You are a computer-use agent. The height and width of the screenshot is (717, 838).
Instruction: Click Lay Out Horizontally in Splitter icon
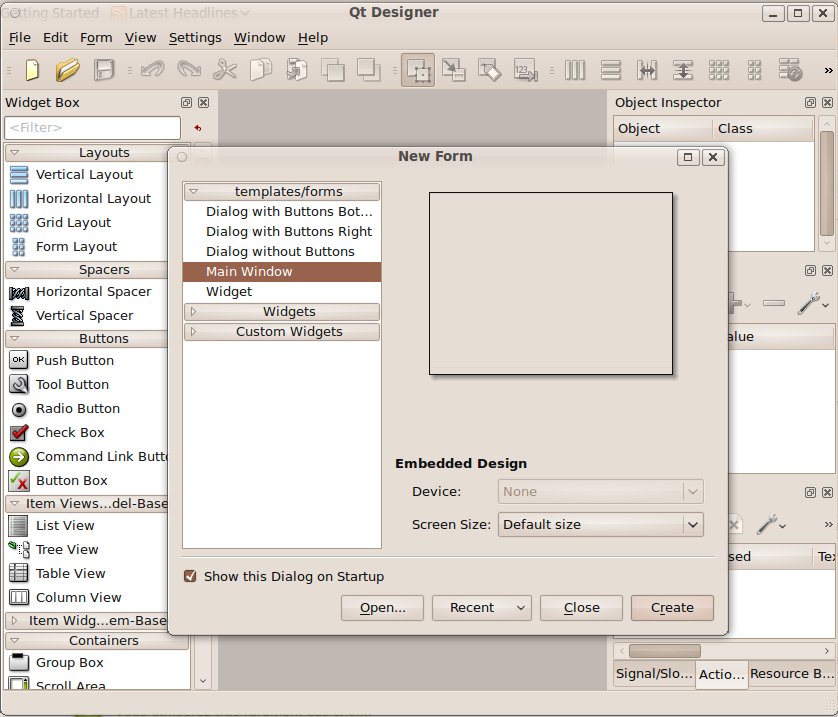click(x=647, y=70)
